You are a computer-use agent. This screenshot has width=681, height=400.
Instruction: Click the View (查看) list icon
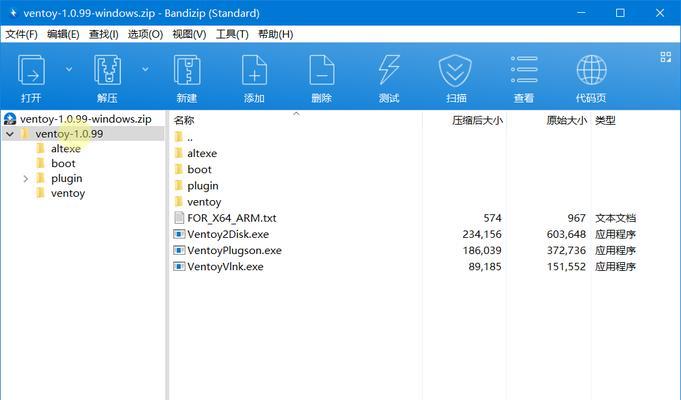click(524, 69)
